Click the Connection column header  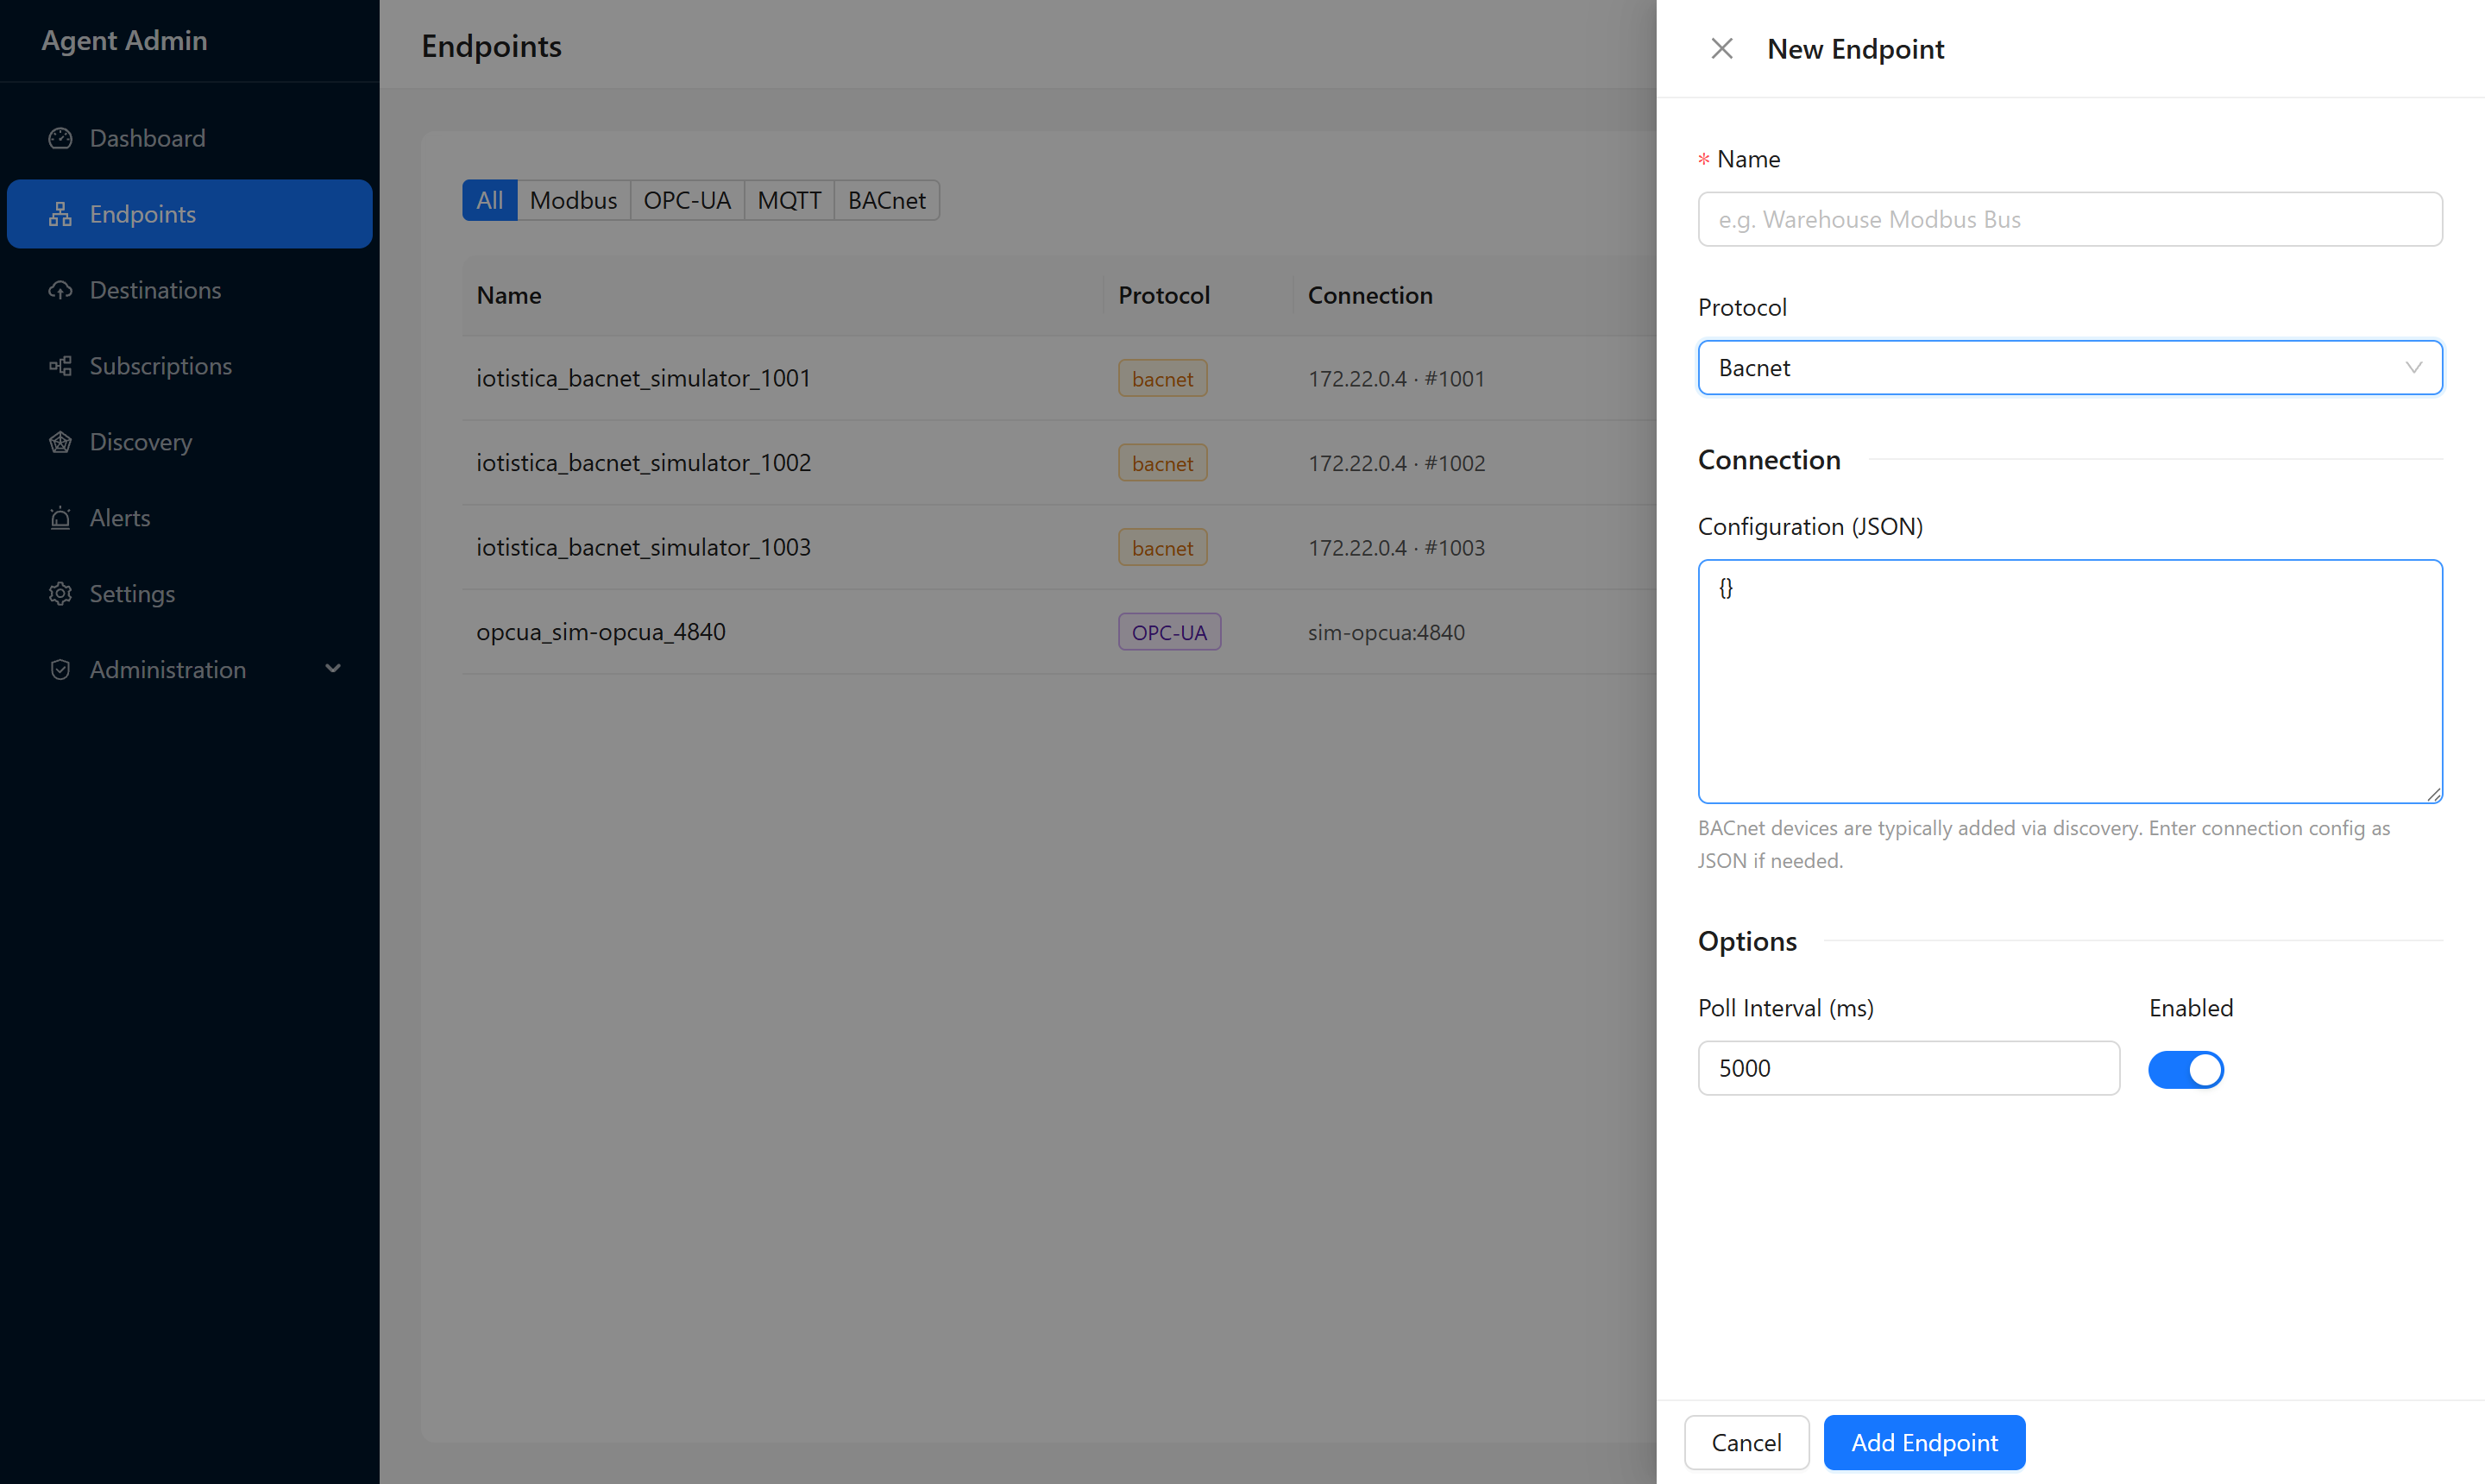[1370, 295]
